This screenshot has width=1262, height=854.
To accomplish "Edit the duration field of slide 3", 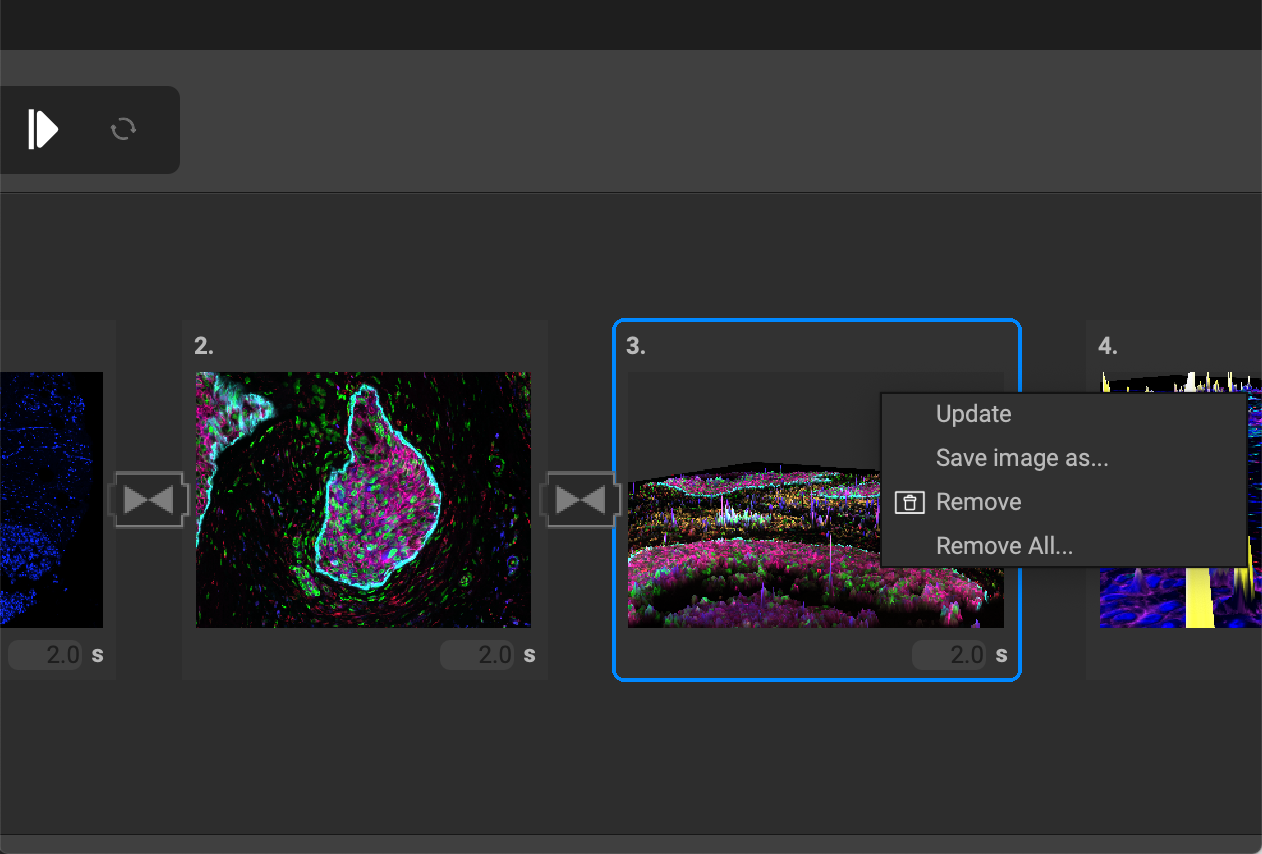I will coord(949,655).
